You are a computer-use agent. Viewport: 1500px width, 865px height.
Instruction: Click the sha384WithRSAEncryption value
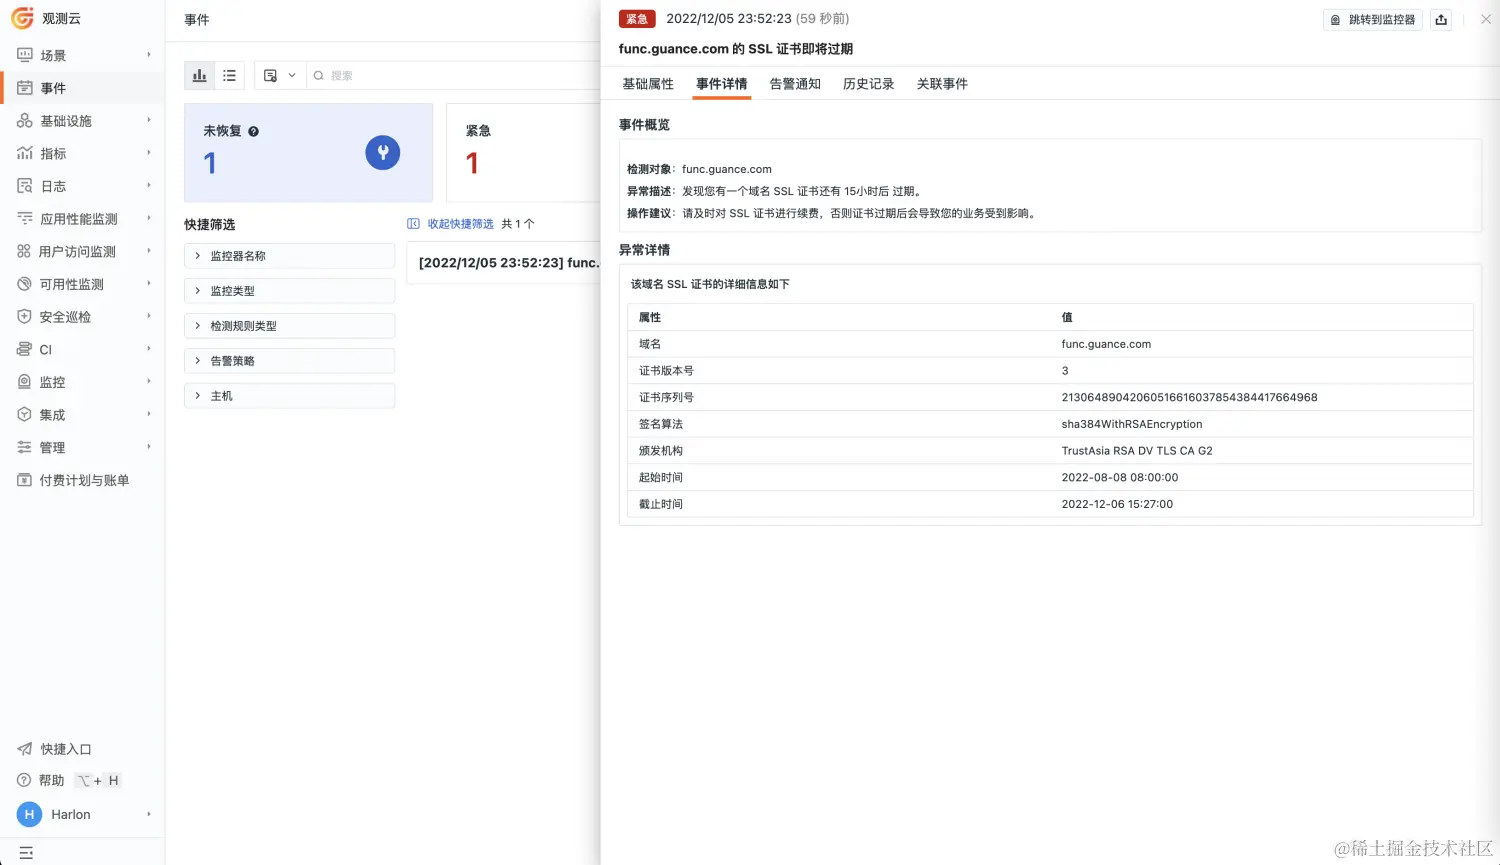pyautogui.click(x=1132, y=424)
